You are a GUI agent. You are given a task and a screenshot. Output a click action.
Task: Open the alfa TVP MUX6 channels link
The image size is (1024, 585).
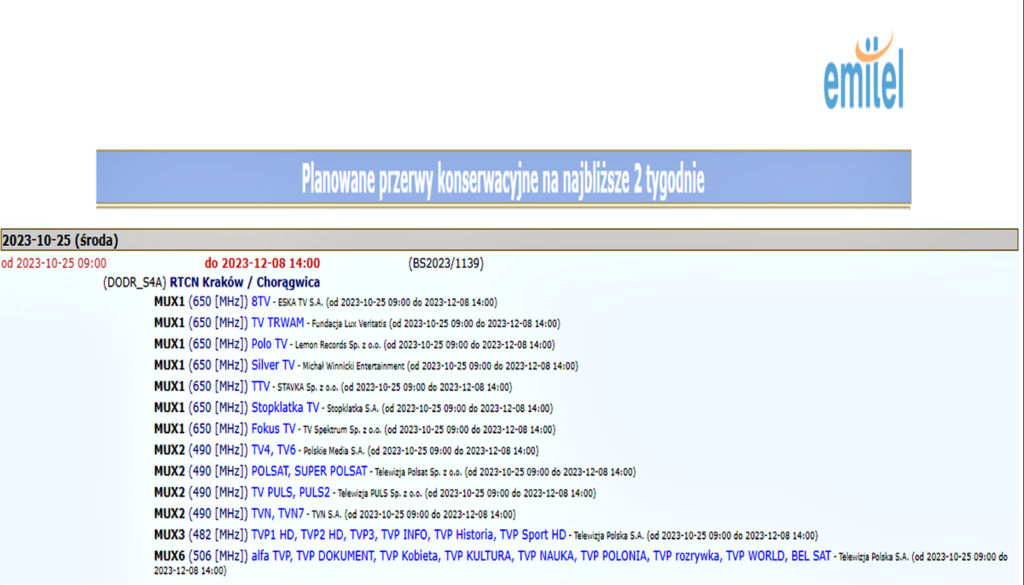tap(541, 556)
